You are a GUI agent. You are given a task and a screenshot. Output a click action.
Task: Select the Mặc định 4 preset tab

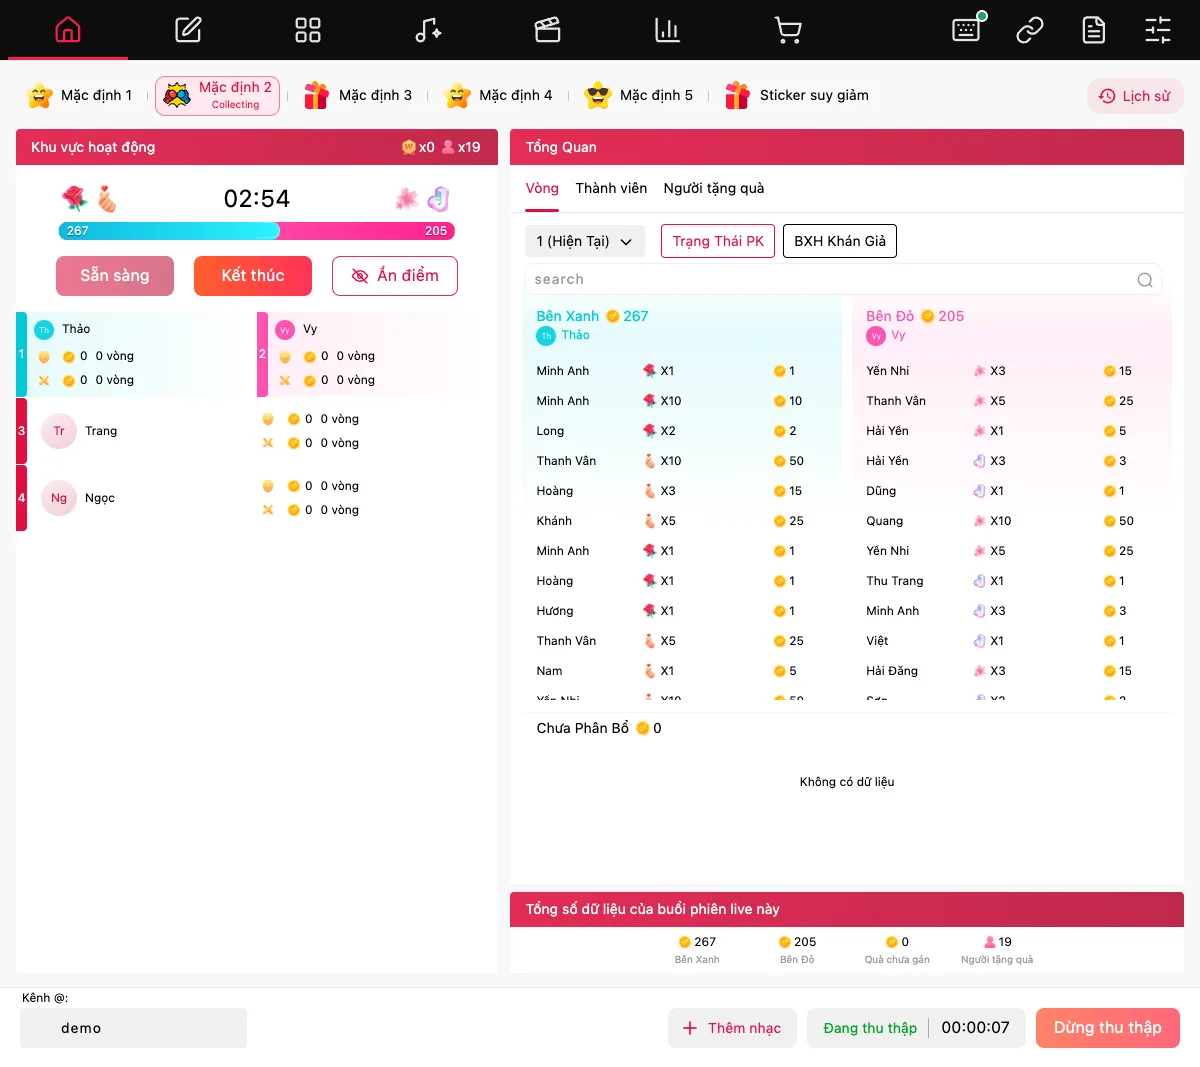(498, 95)
